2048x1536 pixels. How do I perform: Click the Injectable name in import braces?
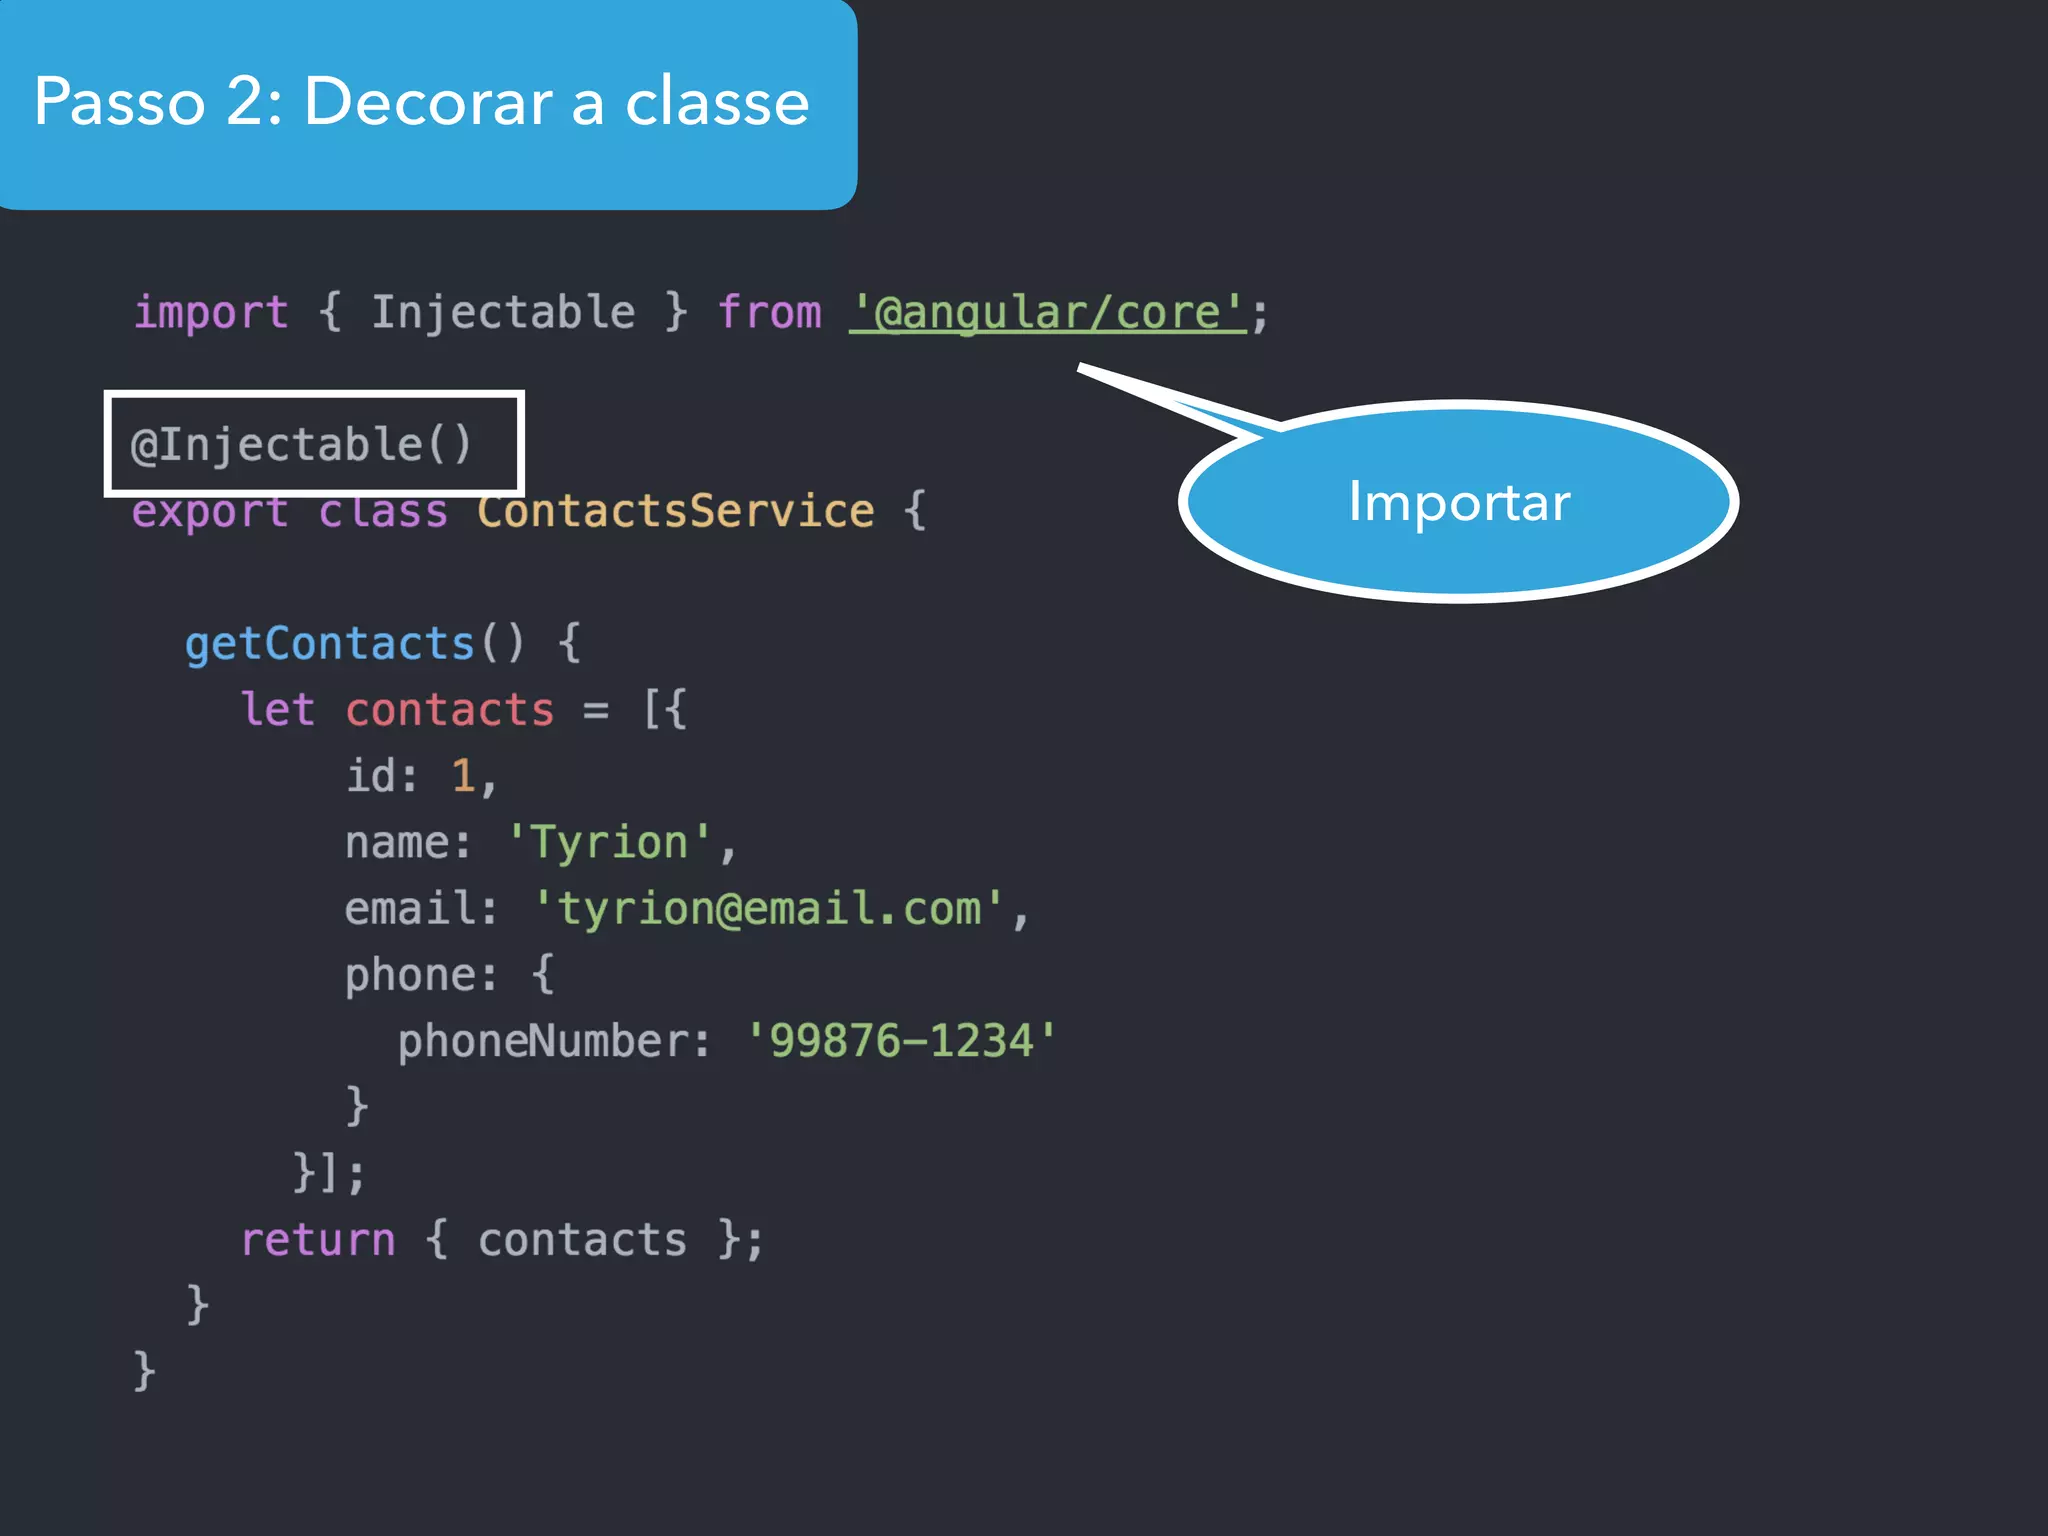point(503,313)
